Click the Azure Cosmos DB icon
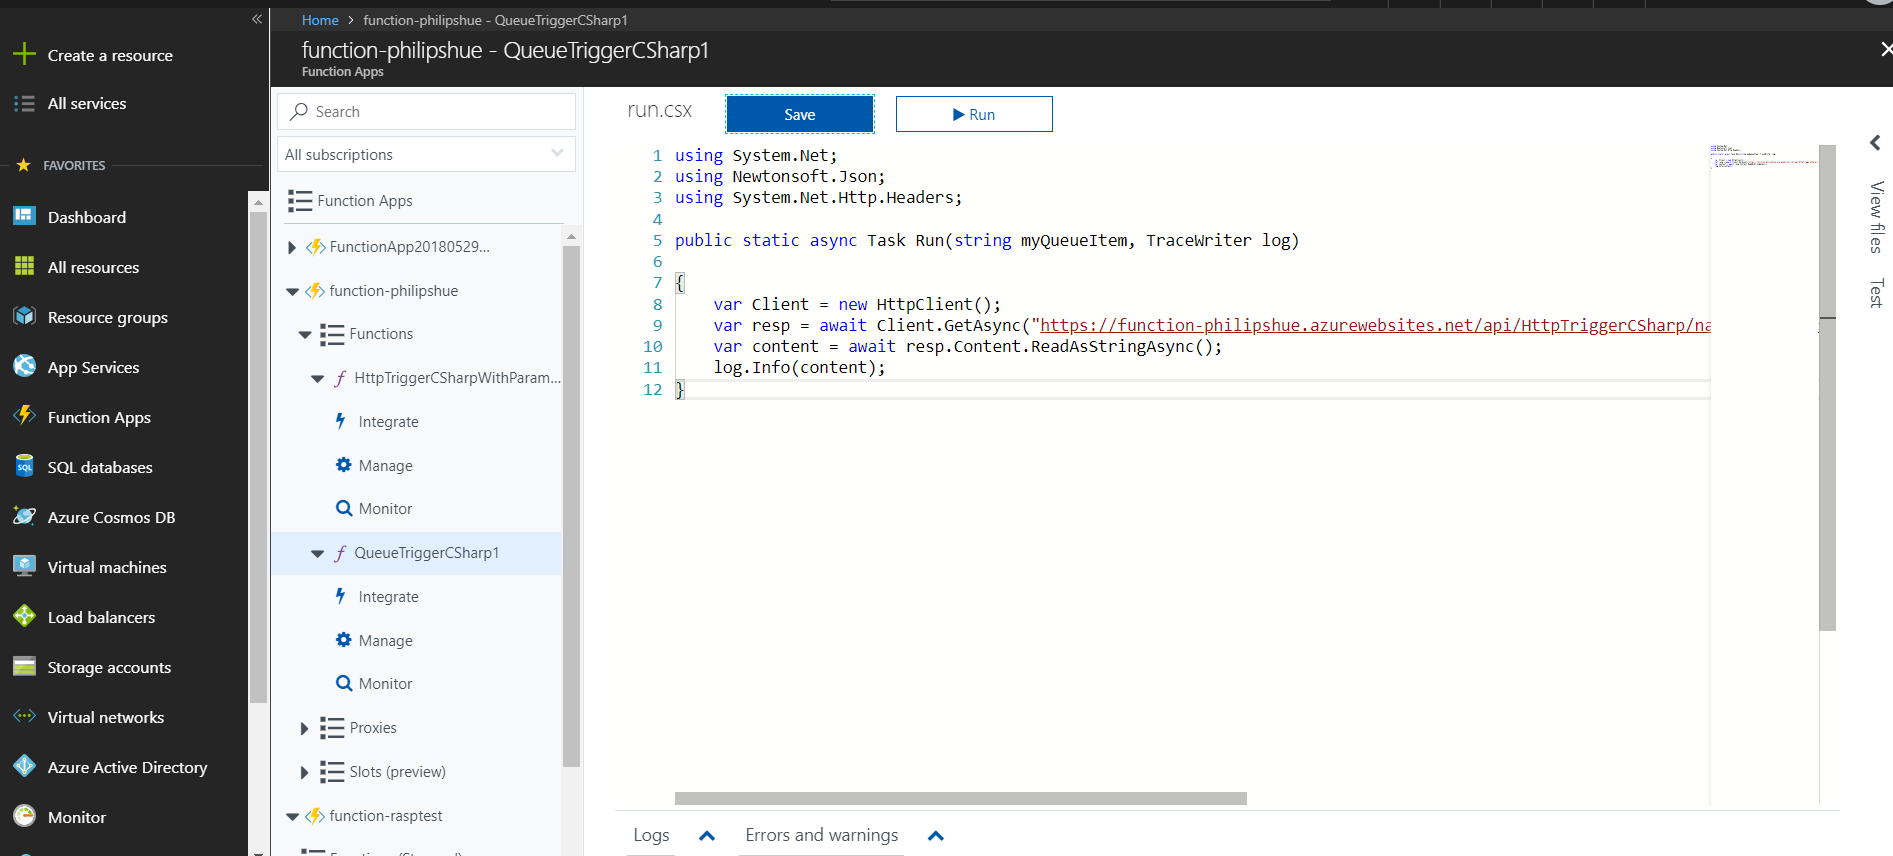This screenshot has height=856, width=1893. coord(24,516)
